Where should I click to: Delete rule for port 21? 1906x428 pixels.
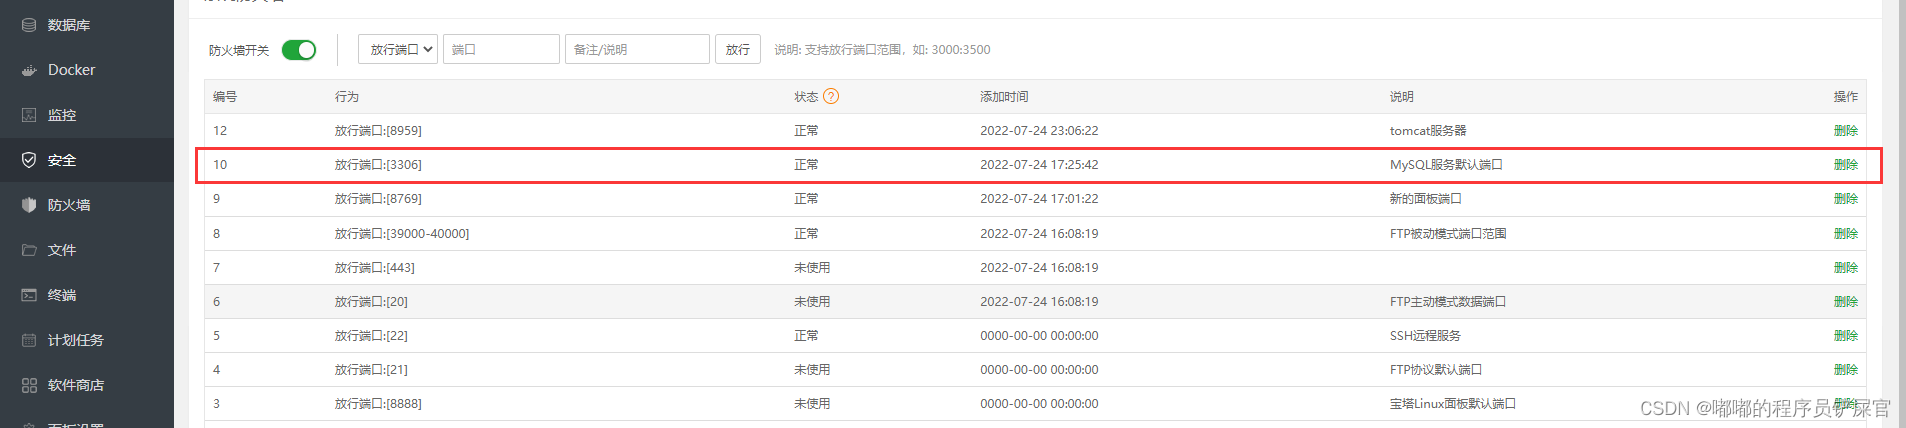[x=1845, y=370]
